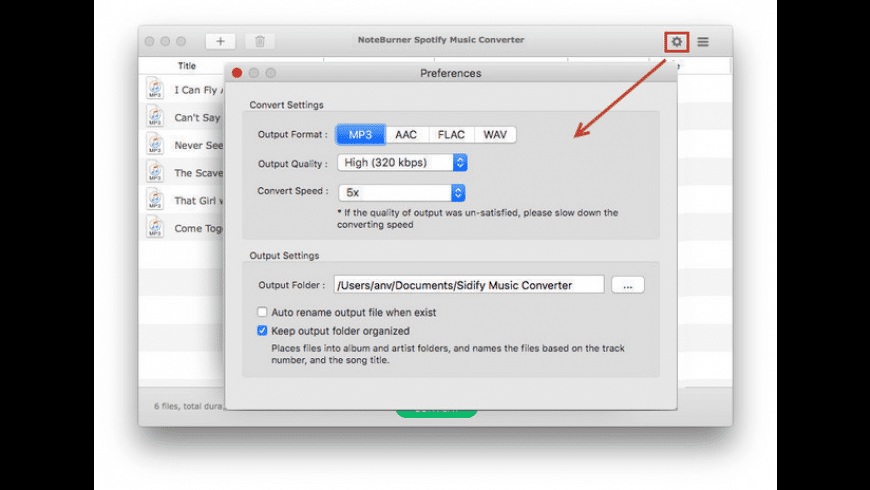The width and height of the screenshot is (870, 490).
Task: Select the Never See track row
Action: (182, 145)
